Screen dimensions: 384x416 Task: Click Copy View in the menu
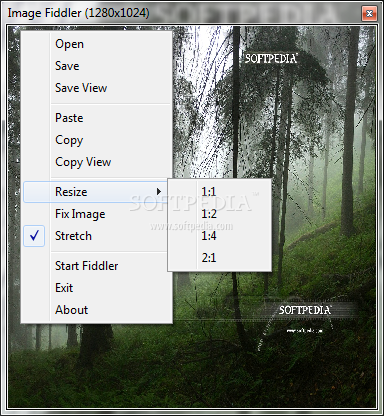pyautogui.click(x=97, y=162)
